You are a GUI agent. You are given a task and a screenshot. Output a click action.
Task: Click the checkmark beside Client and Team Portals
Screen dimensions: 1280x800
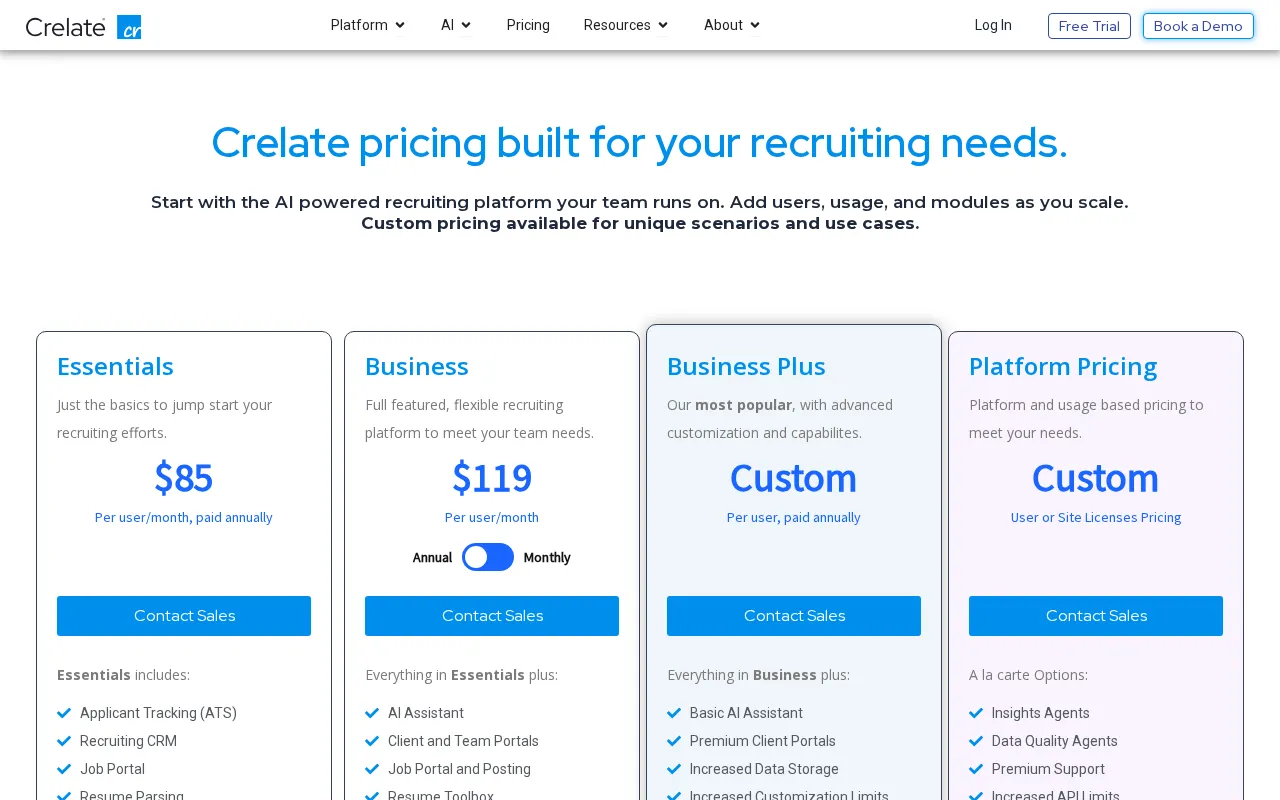coord(372,741)
